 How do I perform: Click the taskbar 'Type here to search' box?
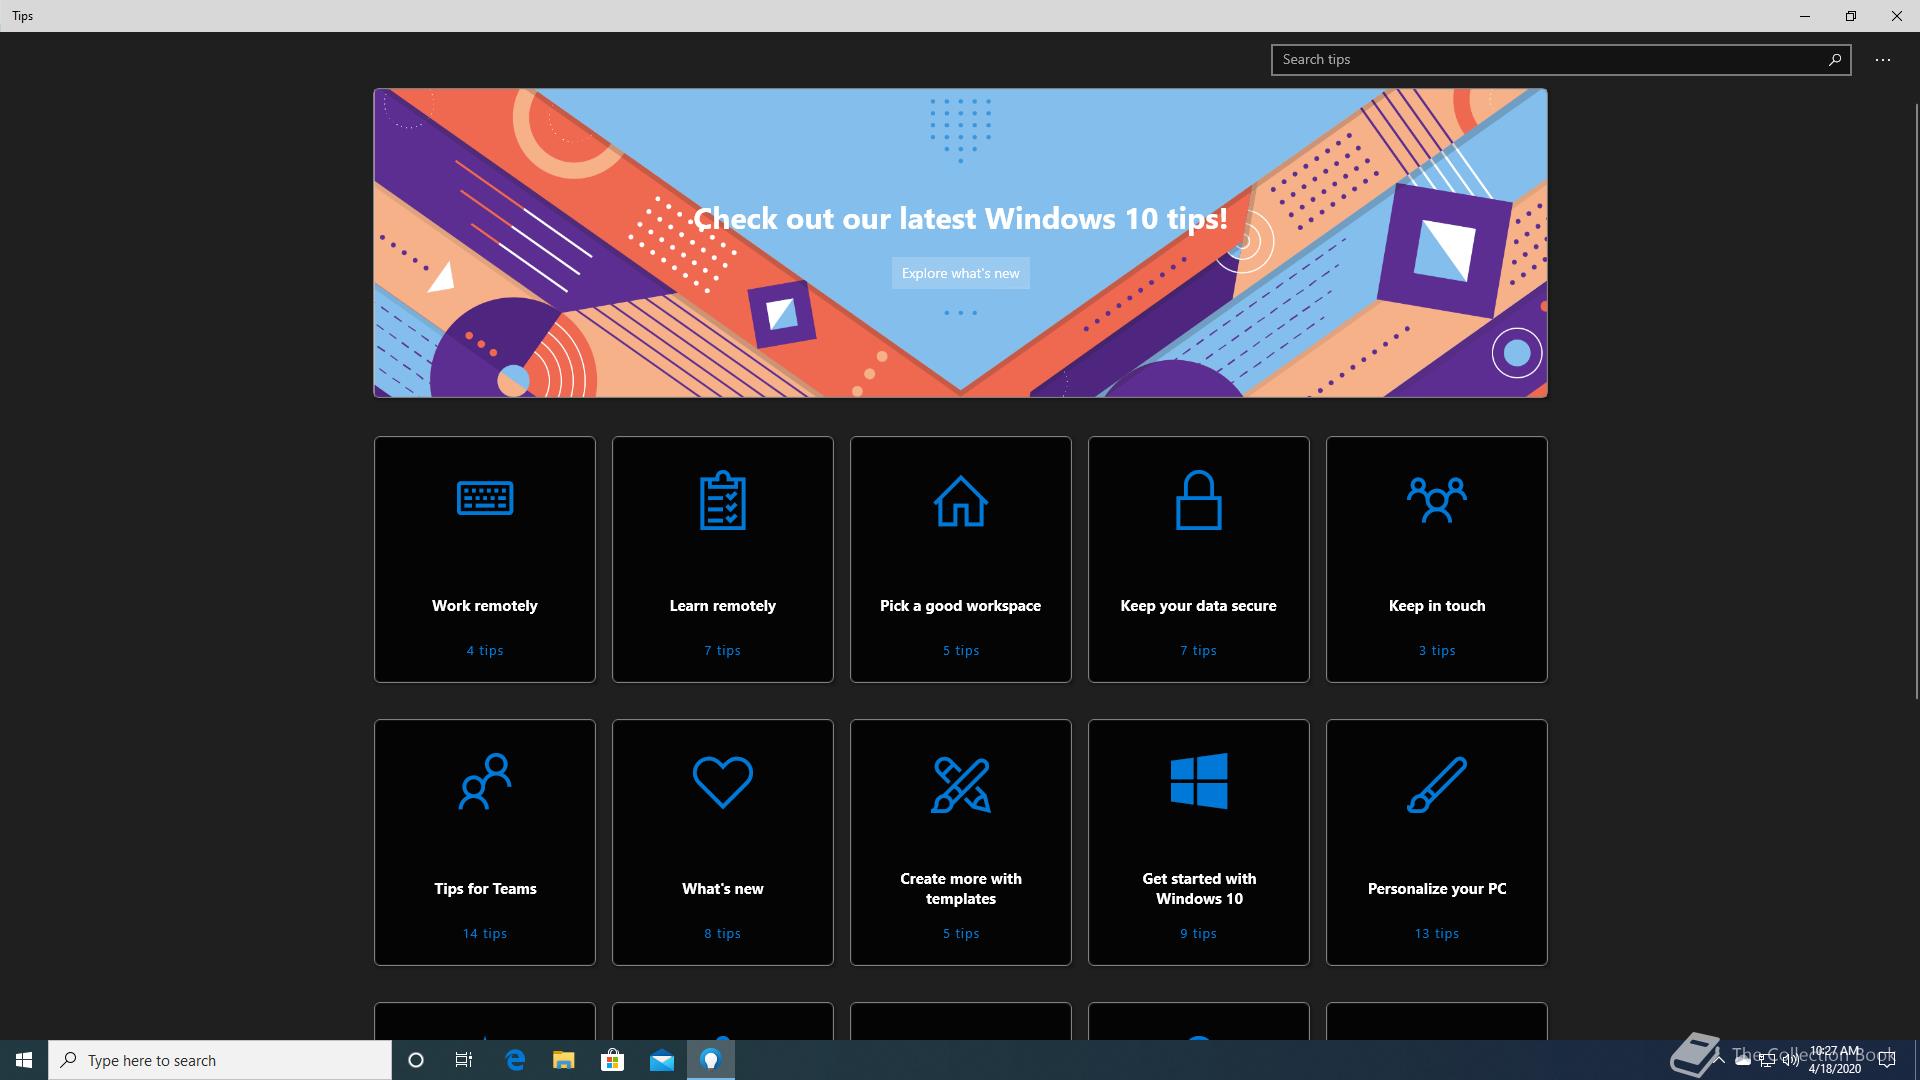(x=220, y=1060)
